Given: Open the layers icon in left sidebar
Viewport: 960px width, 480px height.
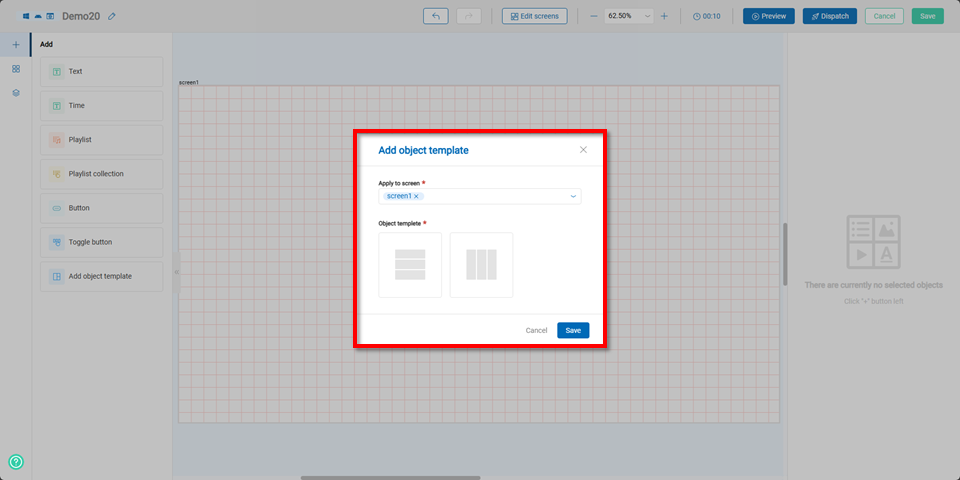Looking at the screenshot, I should tap(16, 93).
